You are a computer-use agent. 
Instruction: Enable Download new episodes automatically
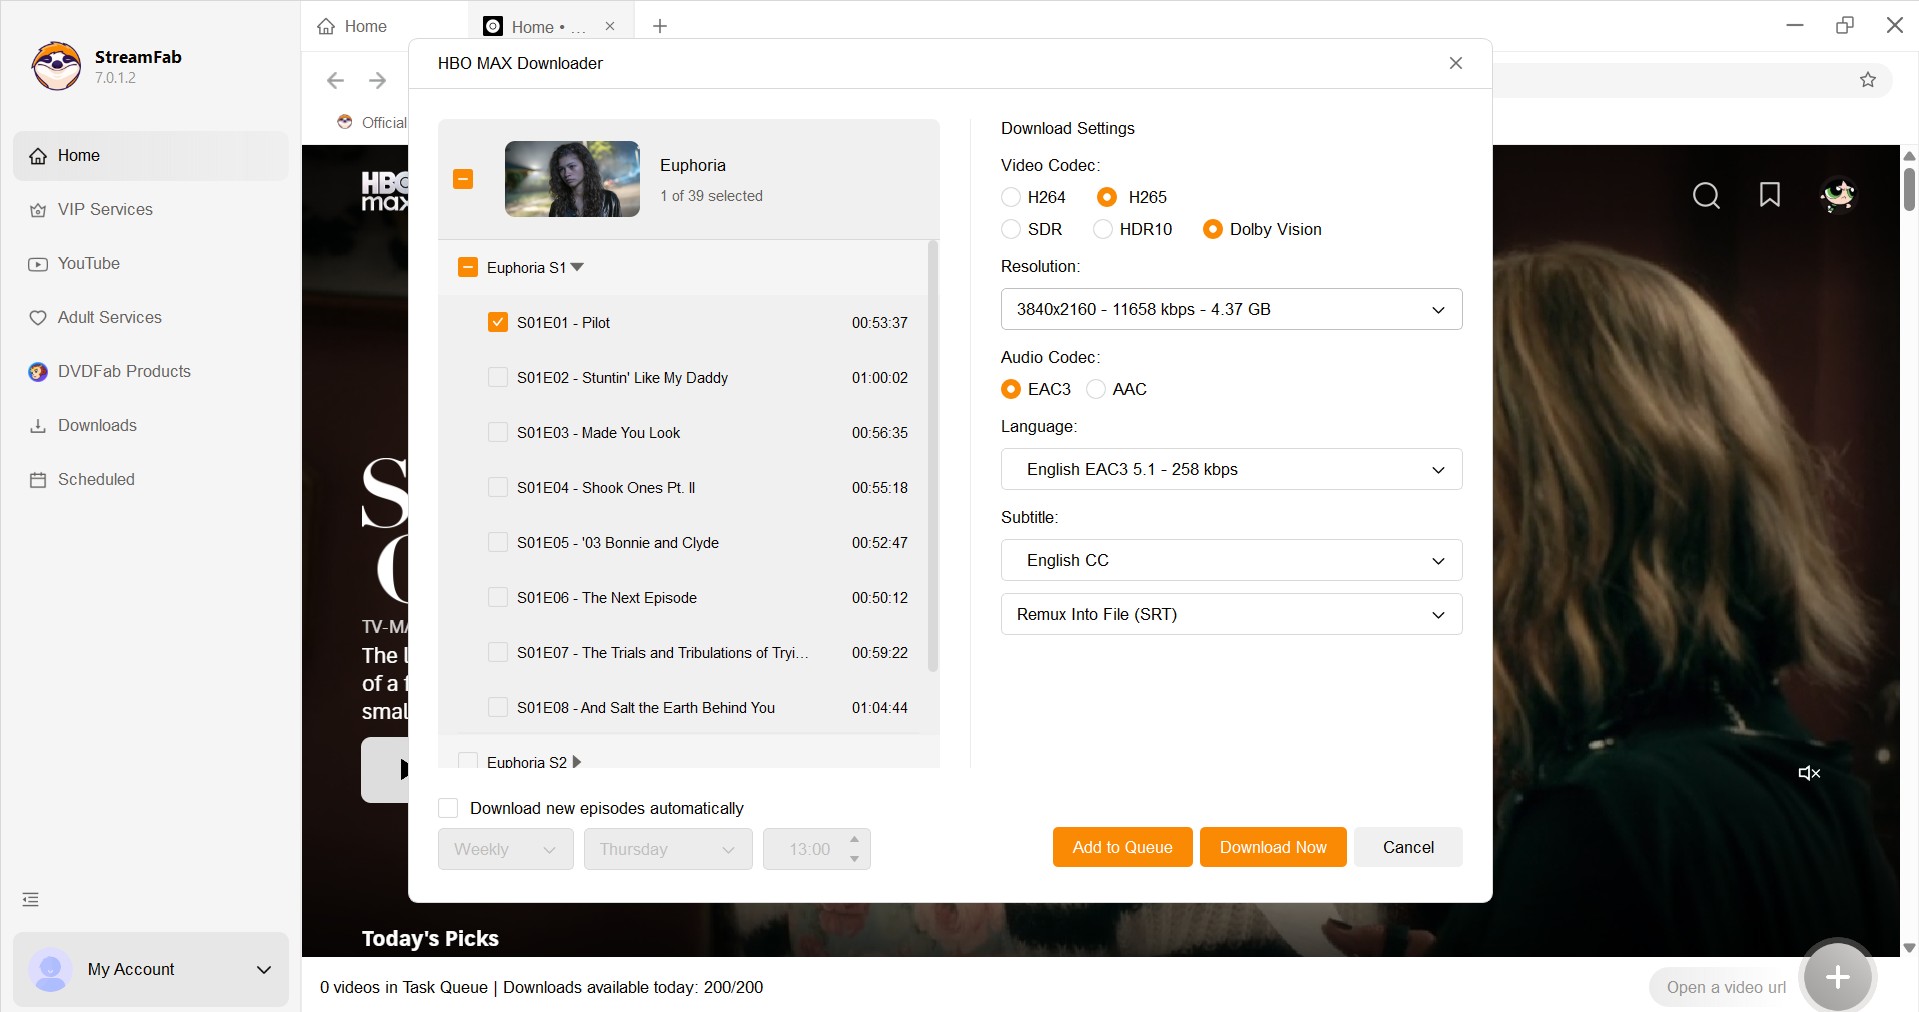447,808
